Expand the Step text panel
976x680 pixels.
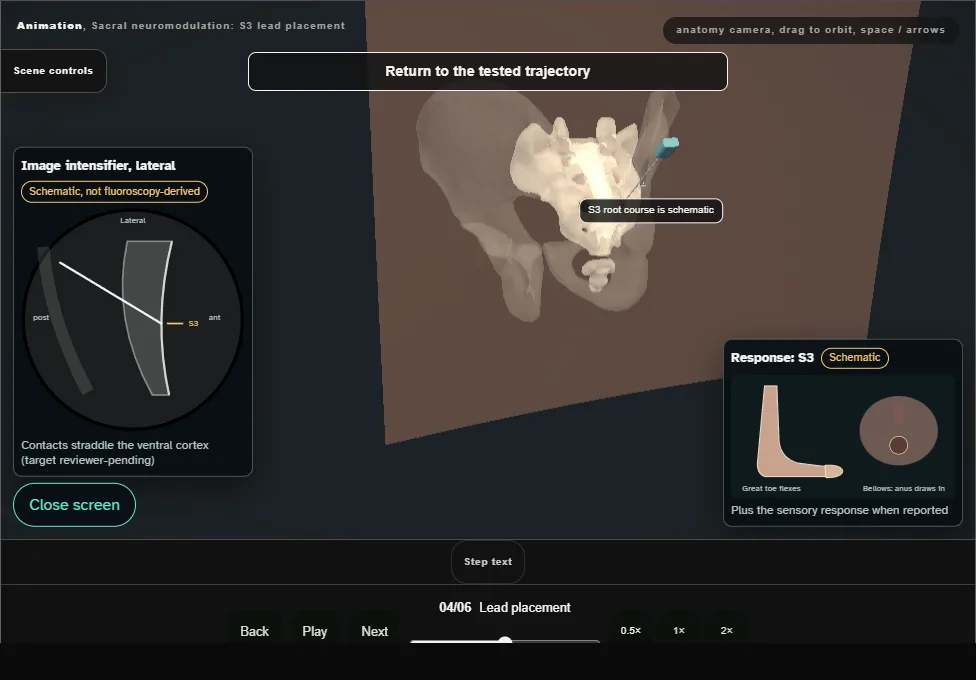click(x=488, y=562)
